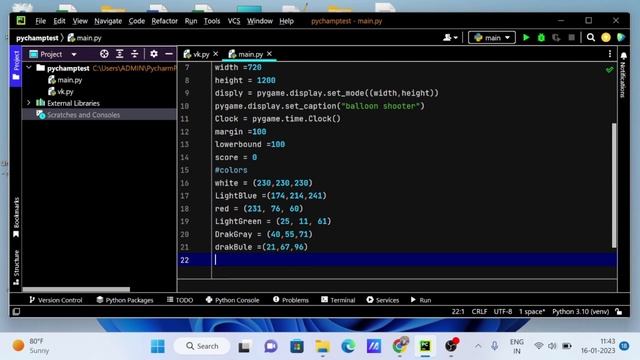Open editor tabs three-dot menu
This screenshot has width=640, height=360.
click(610, 54)
